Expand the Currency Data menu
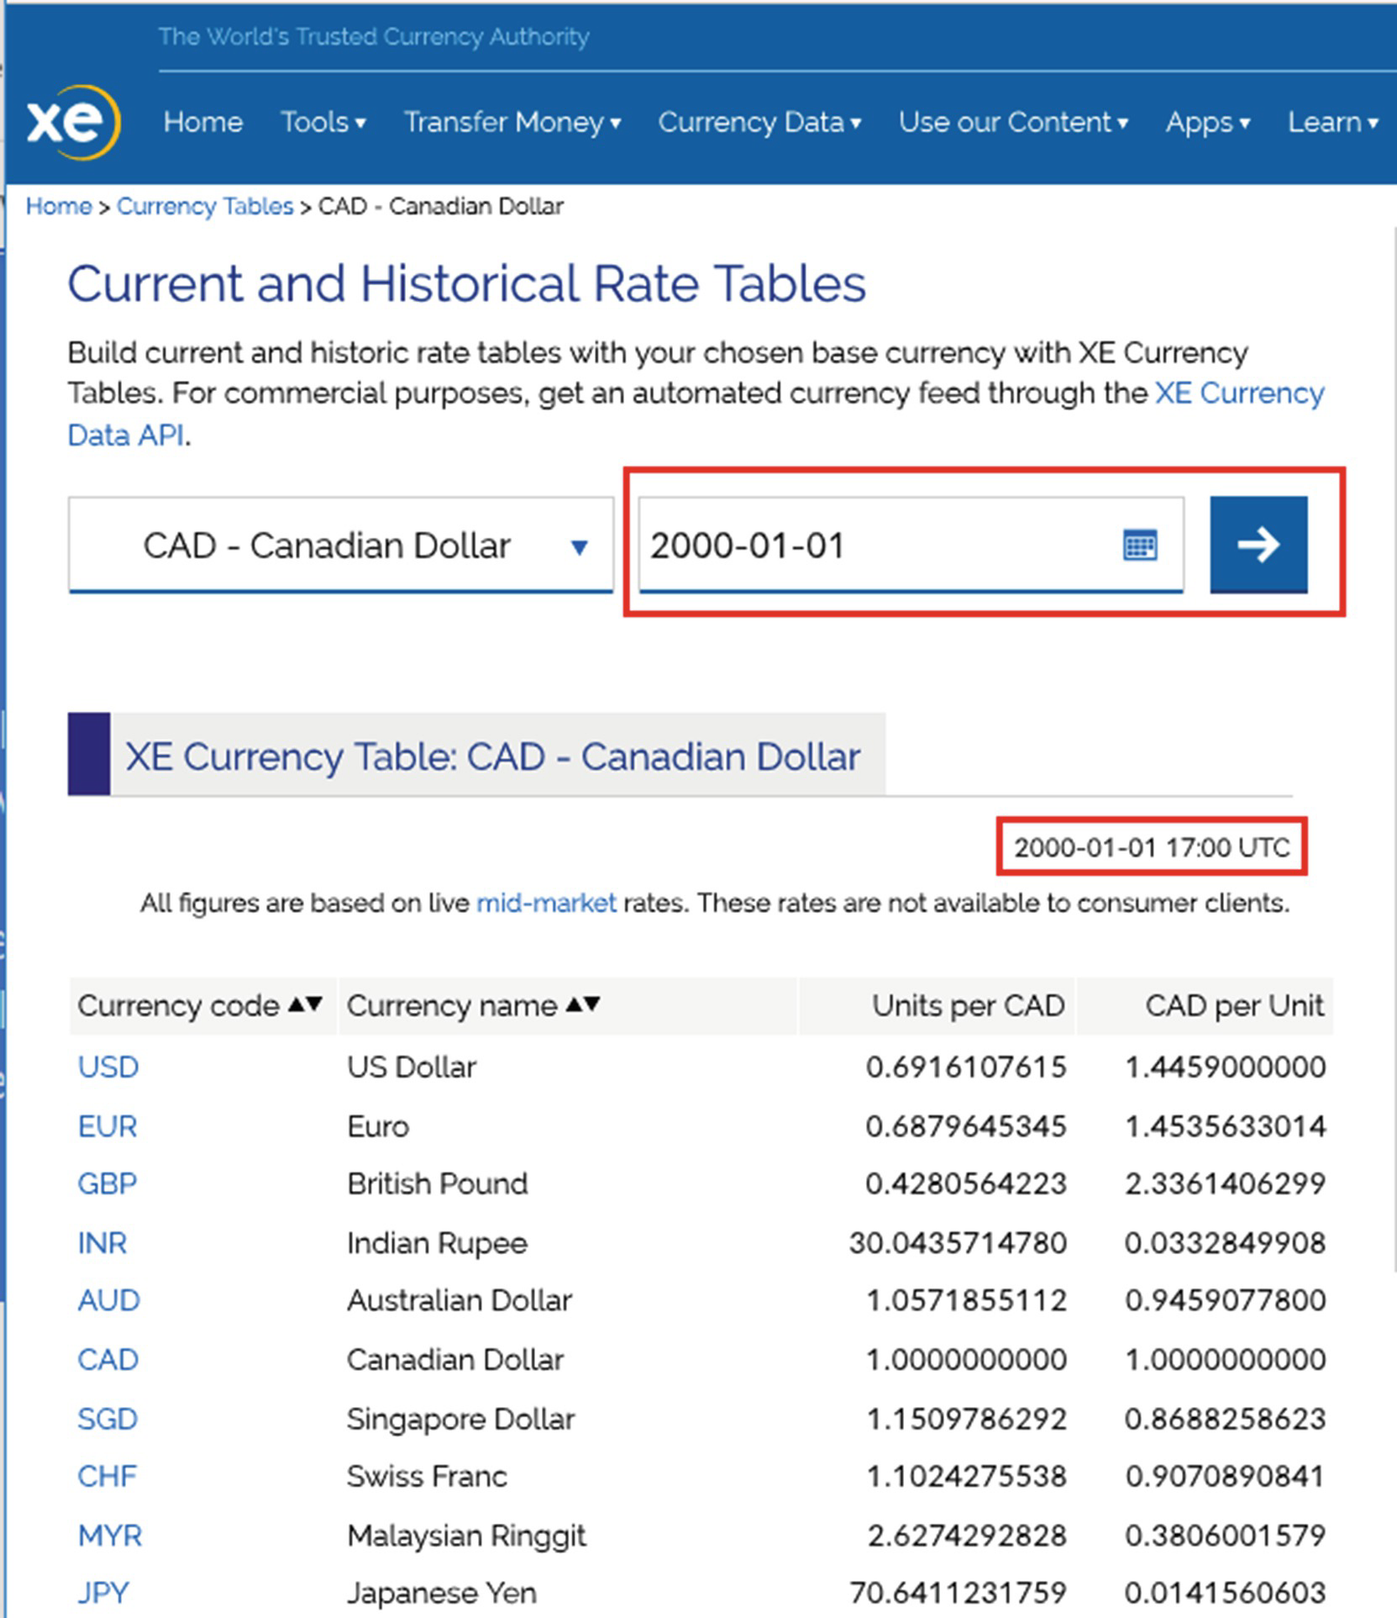 (759, 122)
